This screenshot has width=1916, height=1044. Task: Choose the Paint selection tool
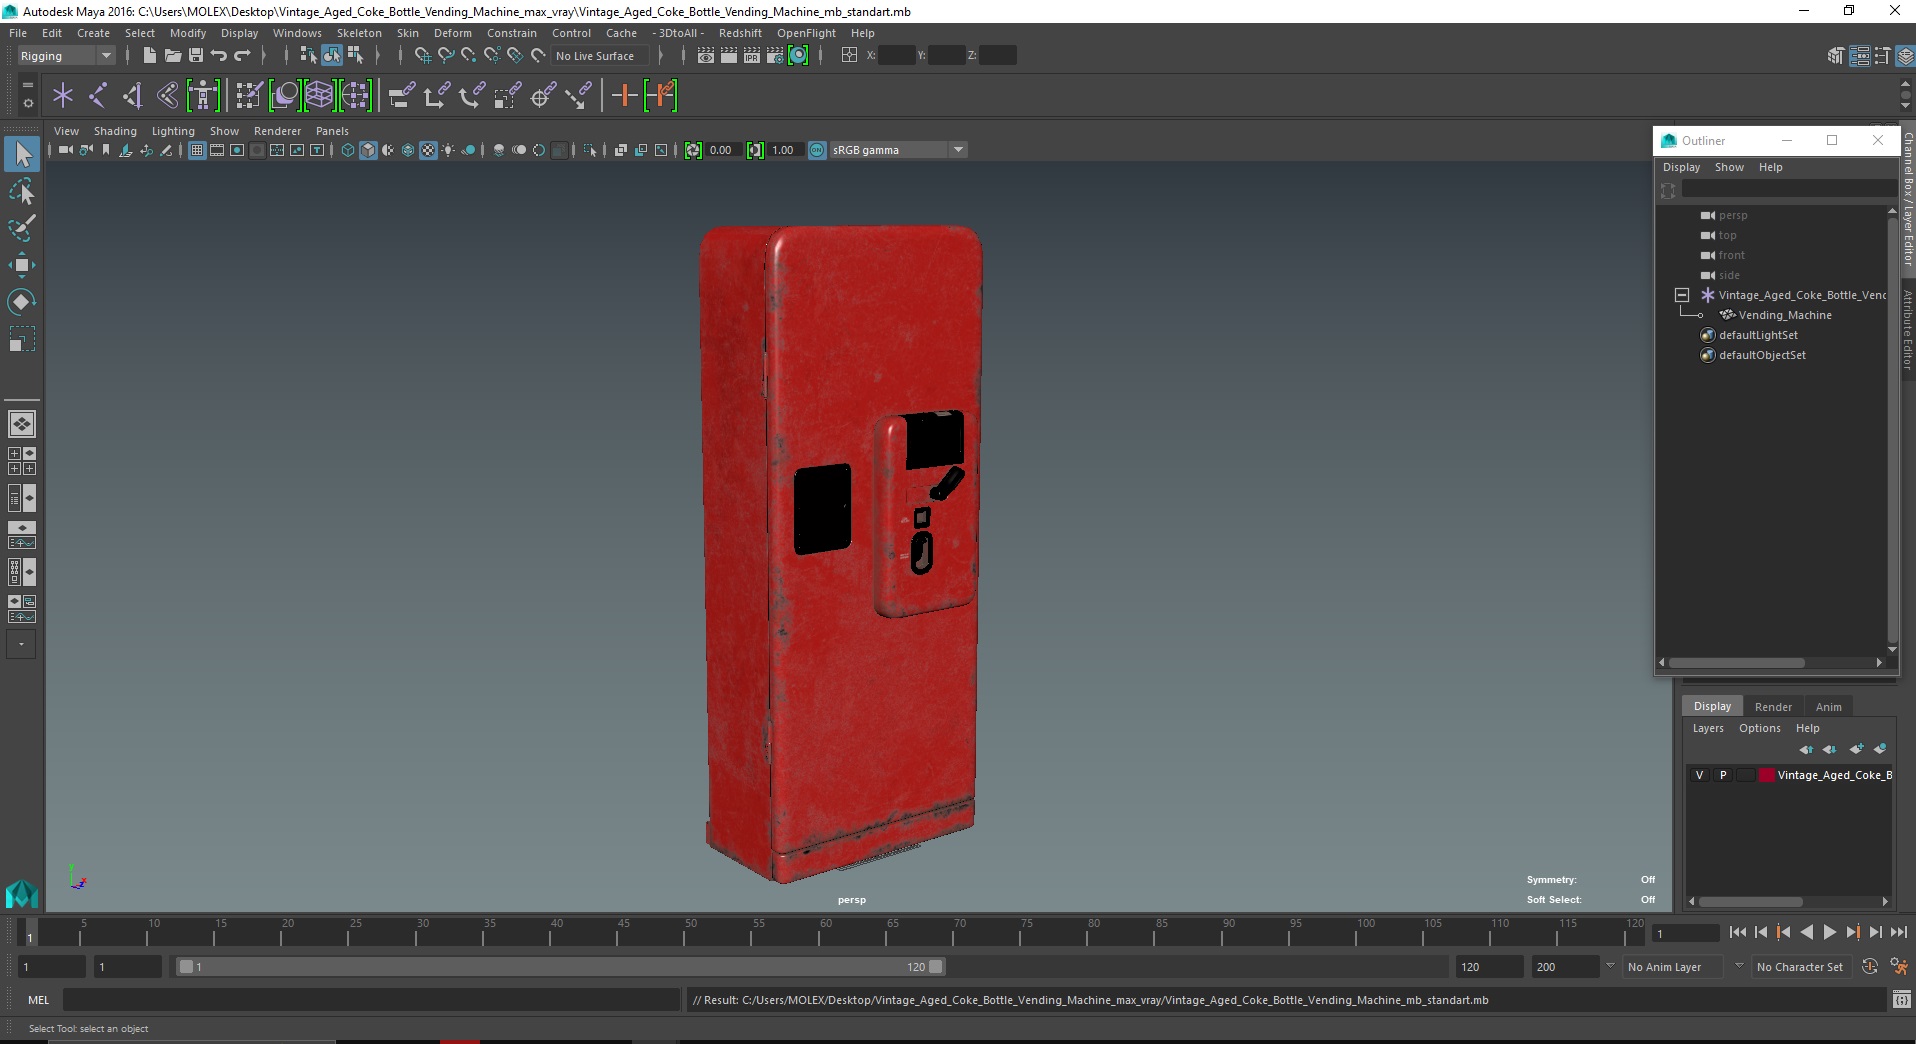(x=22, y=228)
